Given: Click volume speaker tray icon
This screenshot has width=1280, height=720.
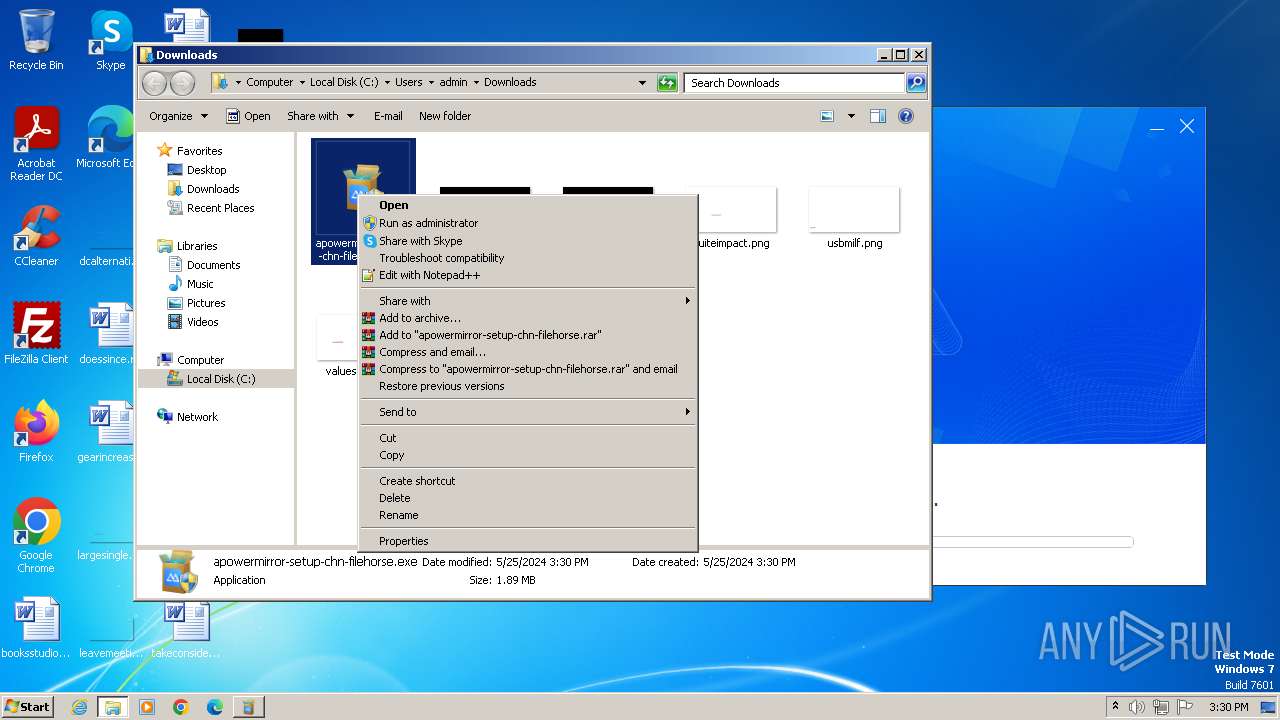Looking at the screenshot, I should pyautogui.click(x=1136, y=707).
